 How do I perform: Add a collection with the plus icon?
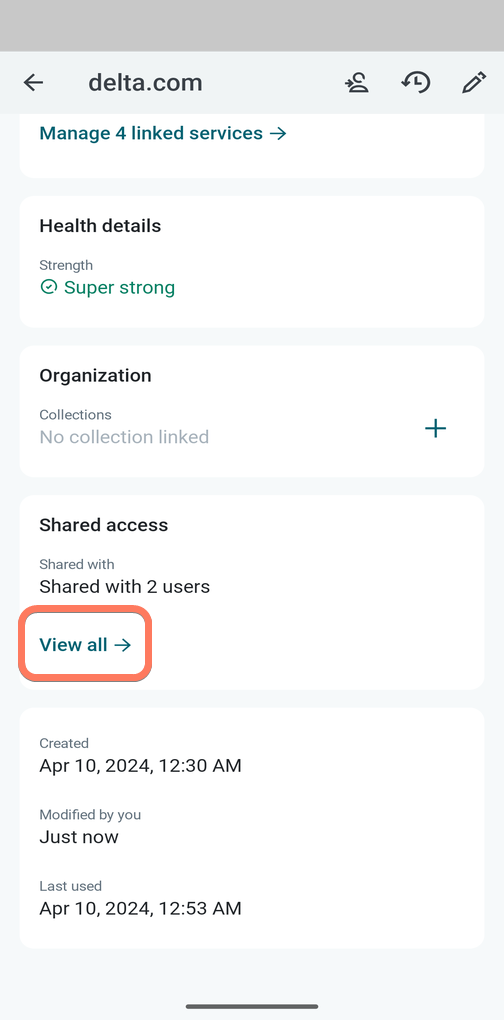coord(435,428)
